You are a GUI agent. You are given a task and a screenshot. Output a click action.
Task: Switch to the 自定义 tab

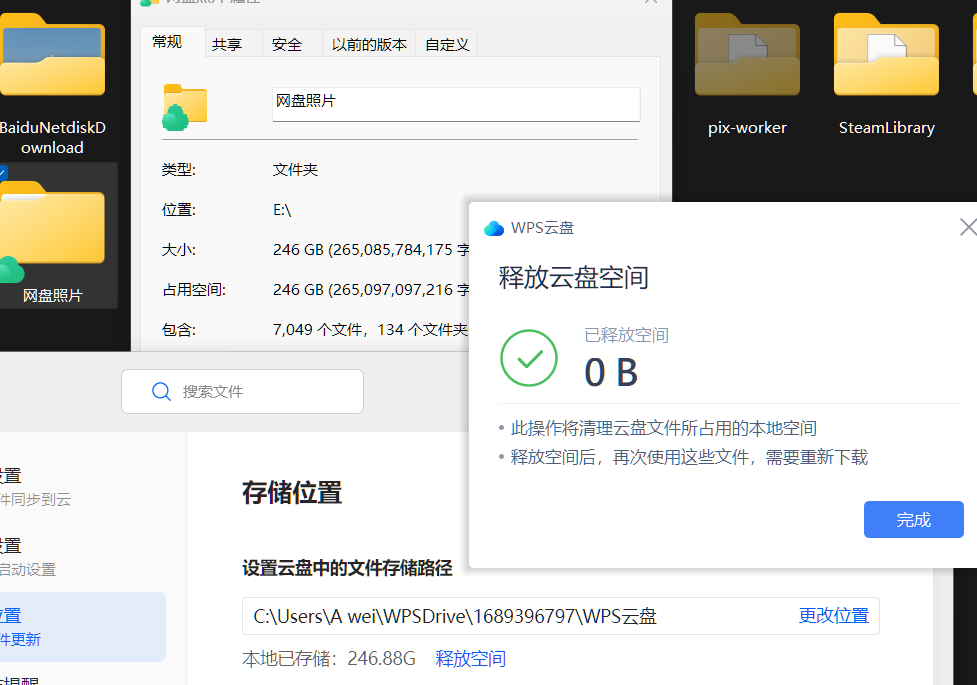(447, 44)
